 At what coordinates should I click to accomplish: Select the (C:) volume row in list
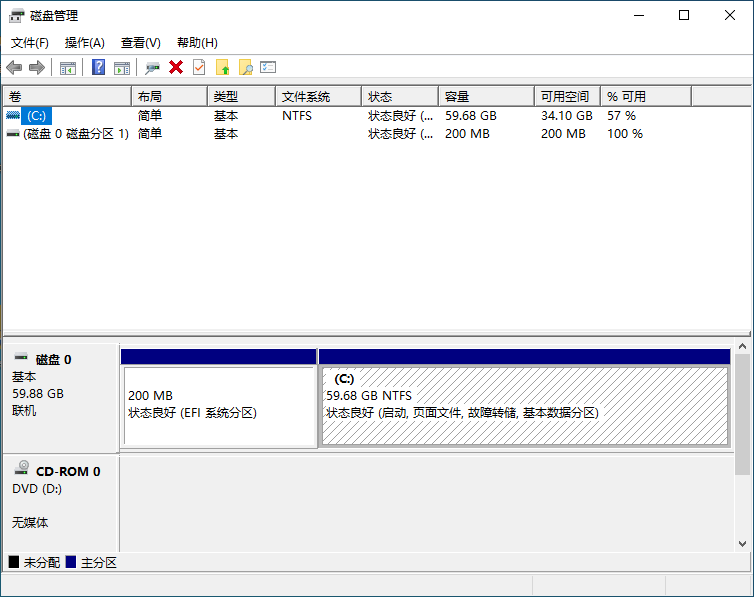tap(37, 116)
